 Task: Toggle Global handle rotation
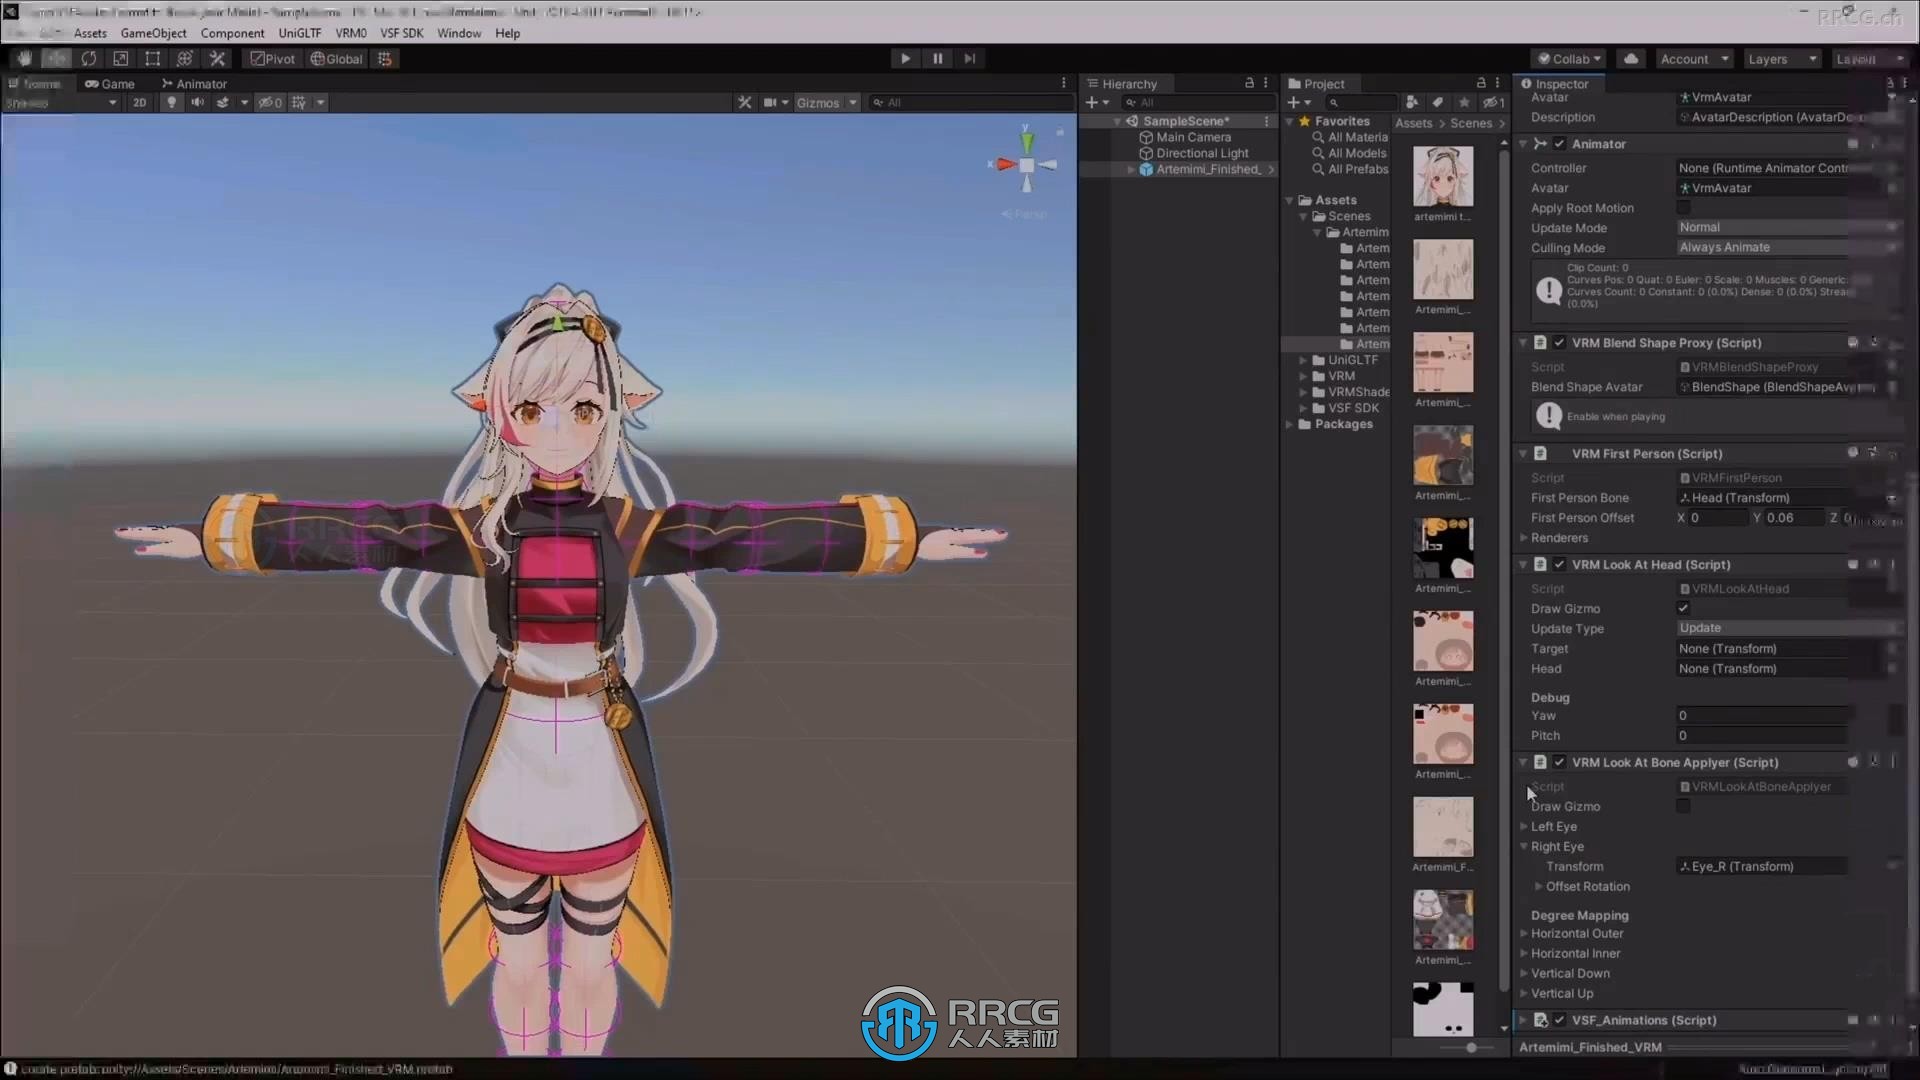tap(336, 59)
